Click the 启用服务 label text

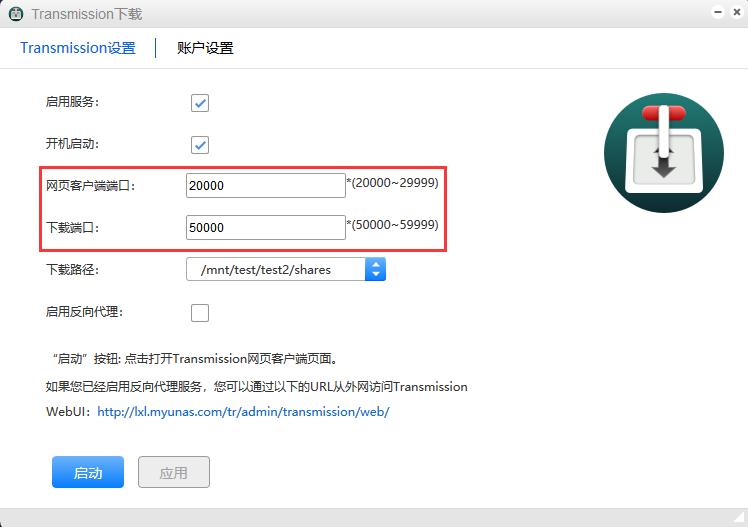coord(72,102)
